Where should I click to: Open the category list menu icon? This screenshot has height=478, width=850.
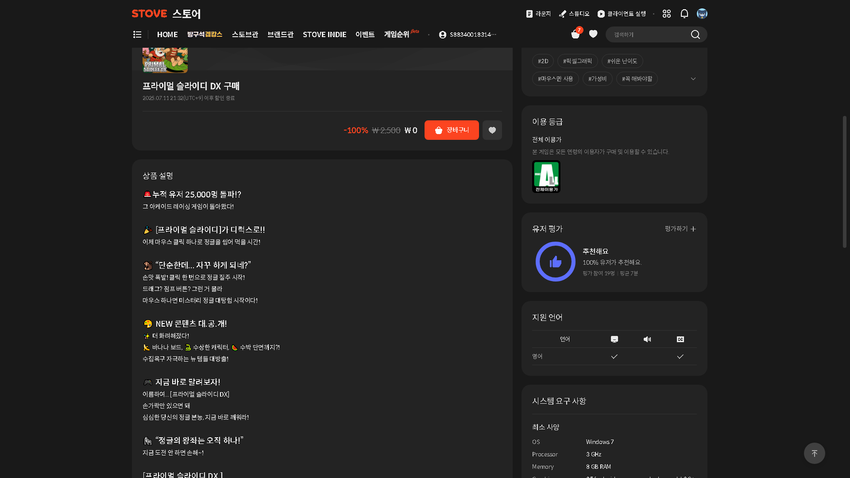(137, 35)
